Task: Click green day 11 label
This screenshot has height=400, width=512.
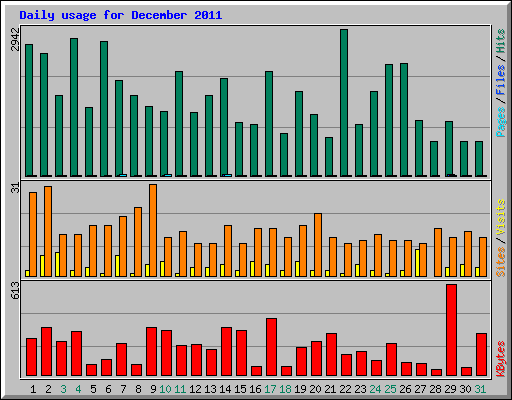Action: [x=180, y=389]
